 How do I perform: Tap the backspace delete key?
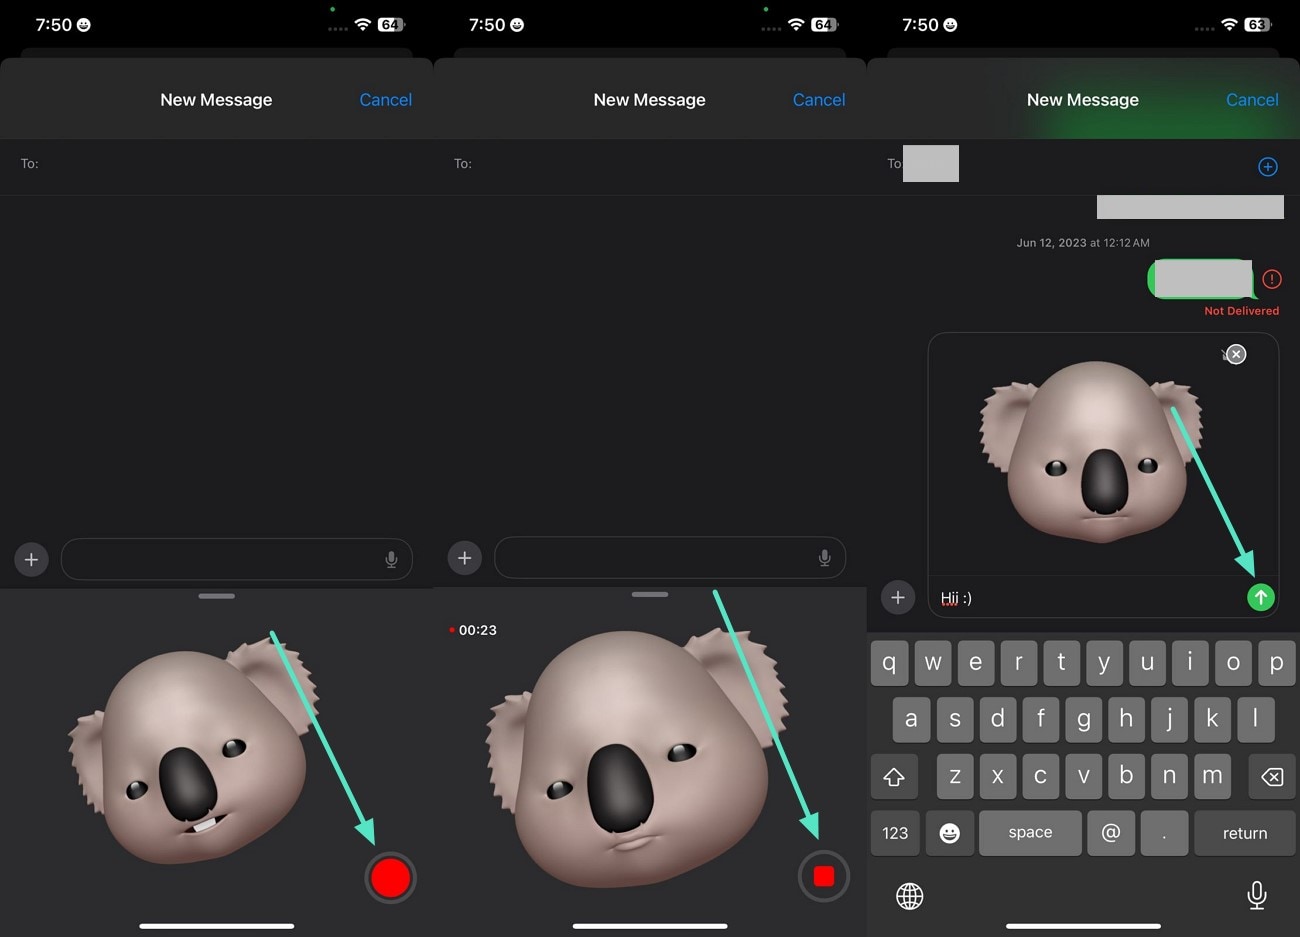tap(1272, 776)
